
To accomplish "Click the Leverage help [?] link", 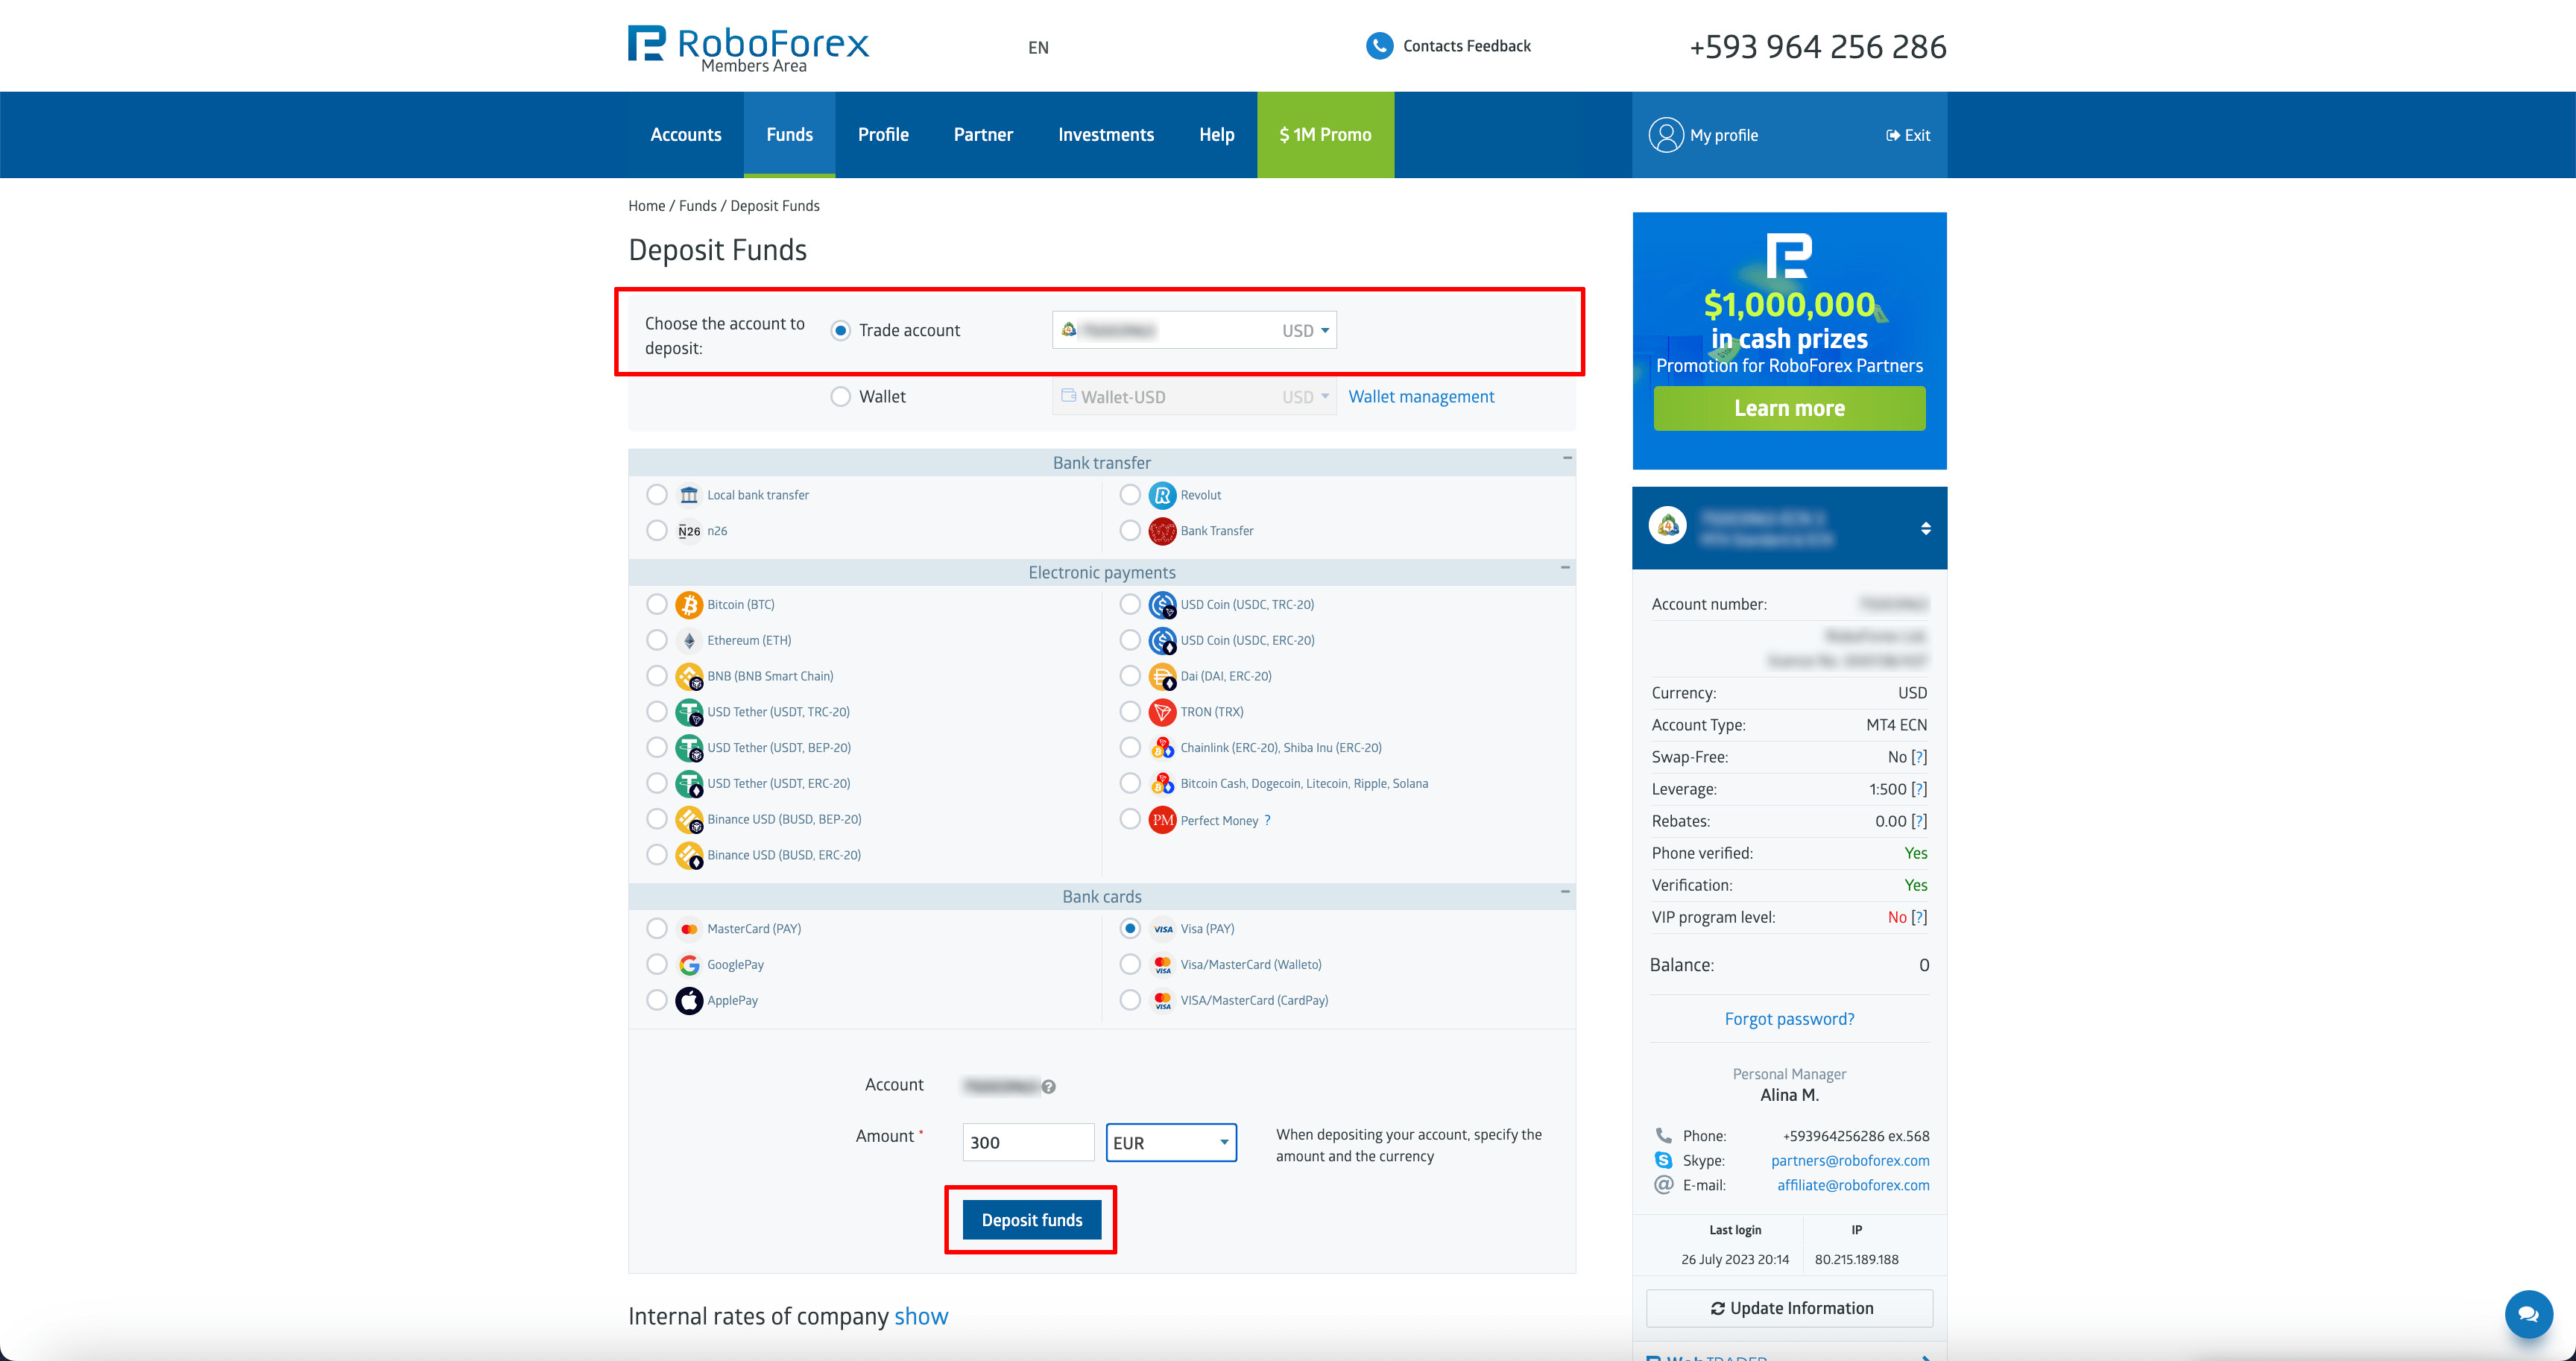I will point(1919,790).
